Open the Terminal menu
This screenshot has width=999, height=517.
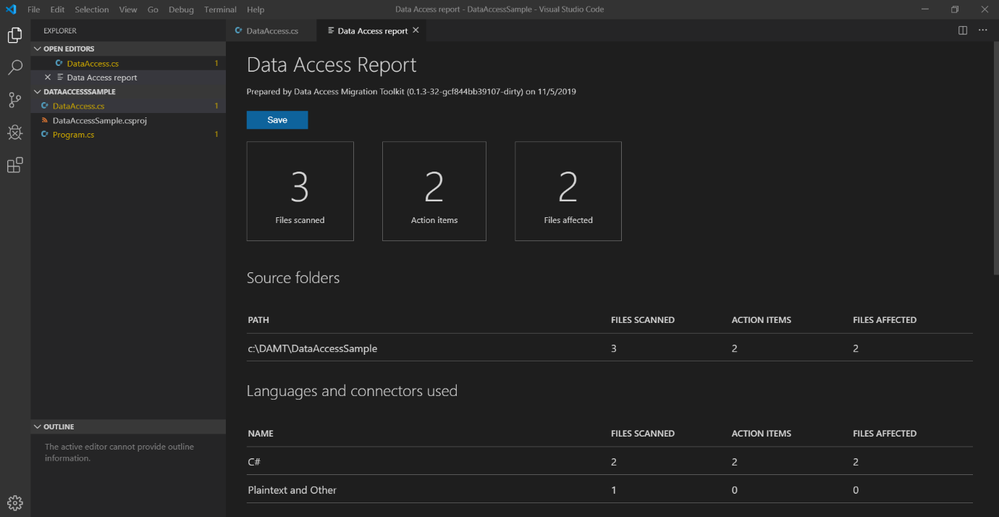tap(220, 10)
